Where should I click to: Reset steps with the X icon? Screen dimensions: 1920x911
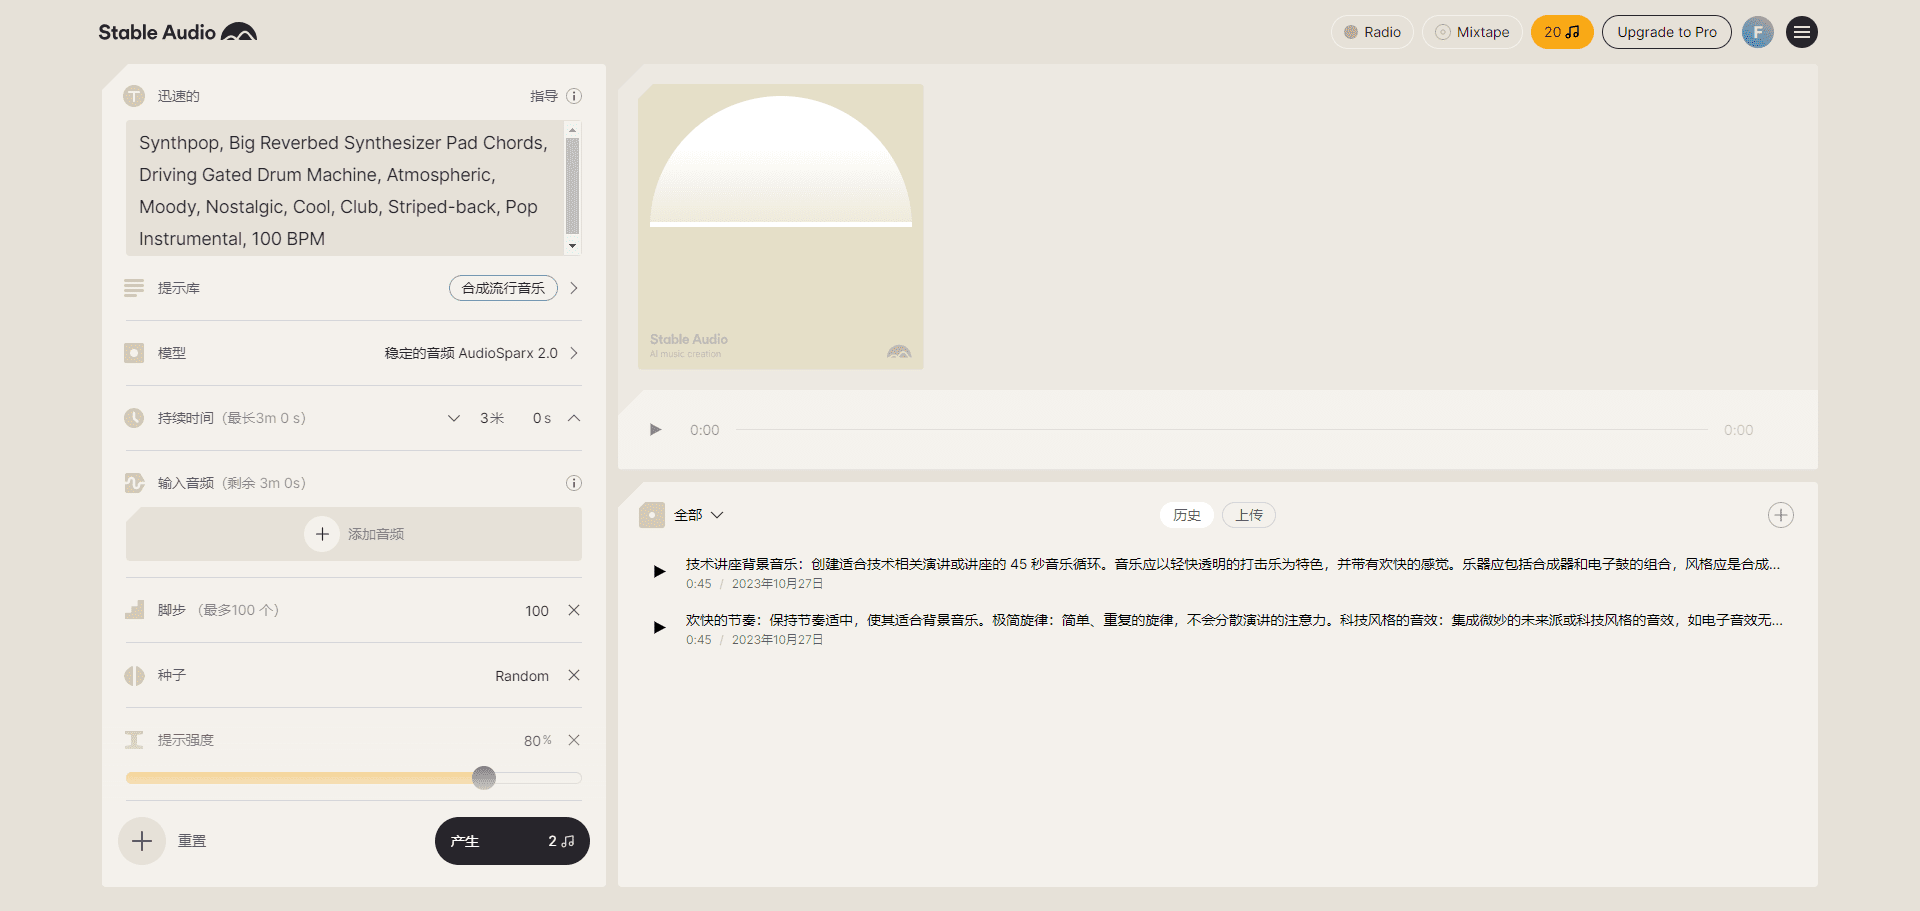(x=574, y=610)
